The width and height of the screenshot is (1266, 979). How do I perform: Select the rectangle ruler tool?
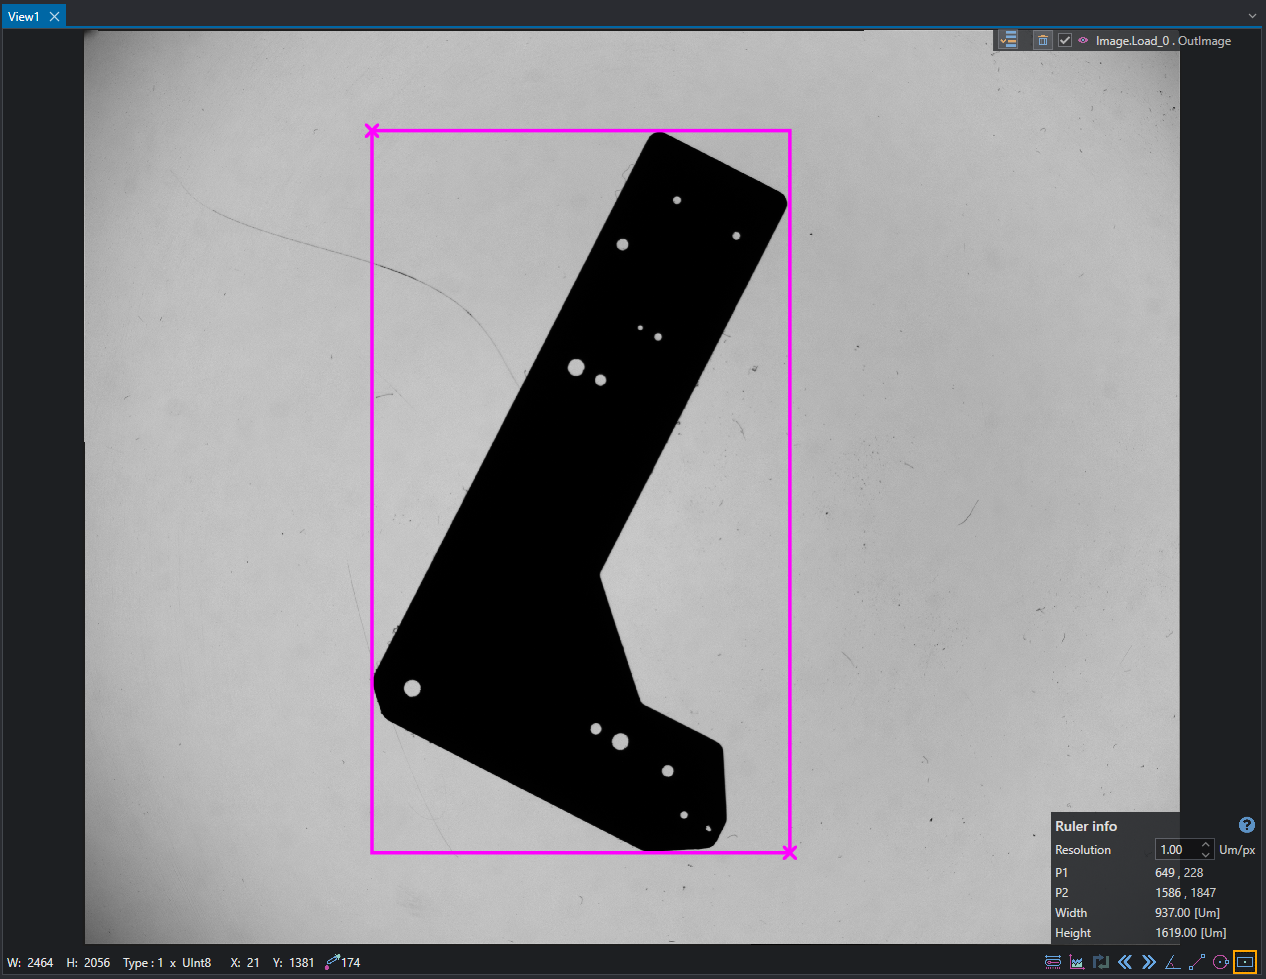(1245, 962)
